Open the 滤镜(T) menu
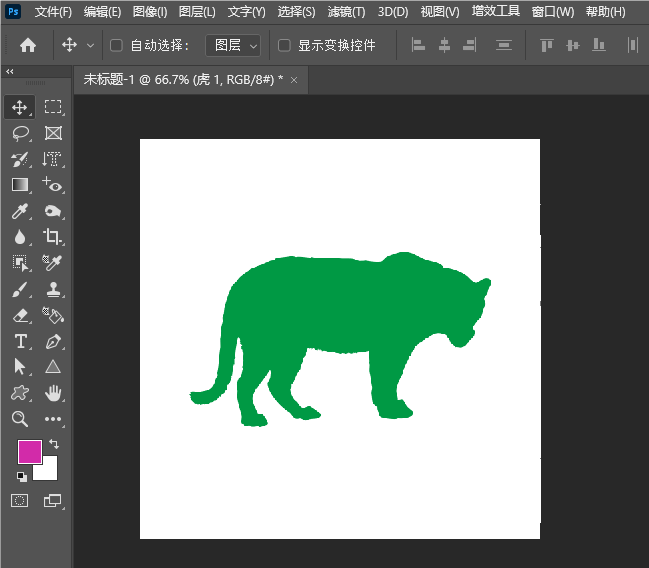649x568 pixels. click(x=346, y=12)
